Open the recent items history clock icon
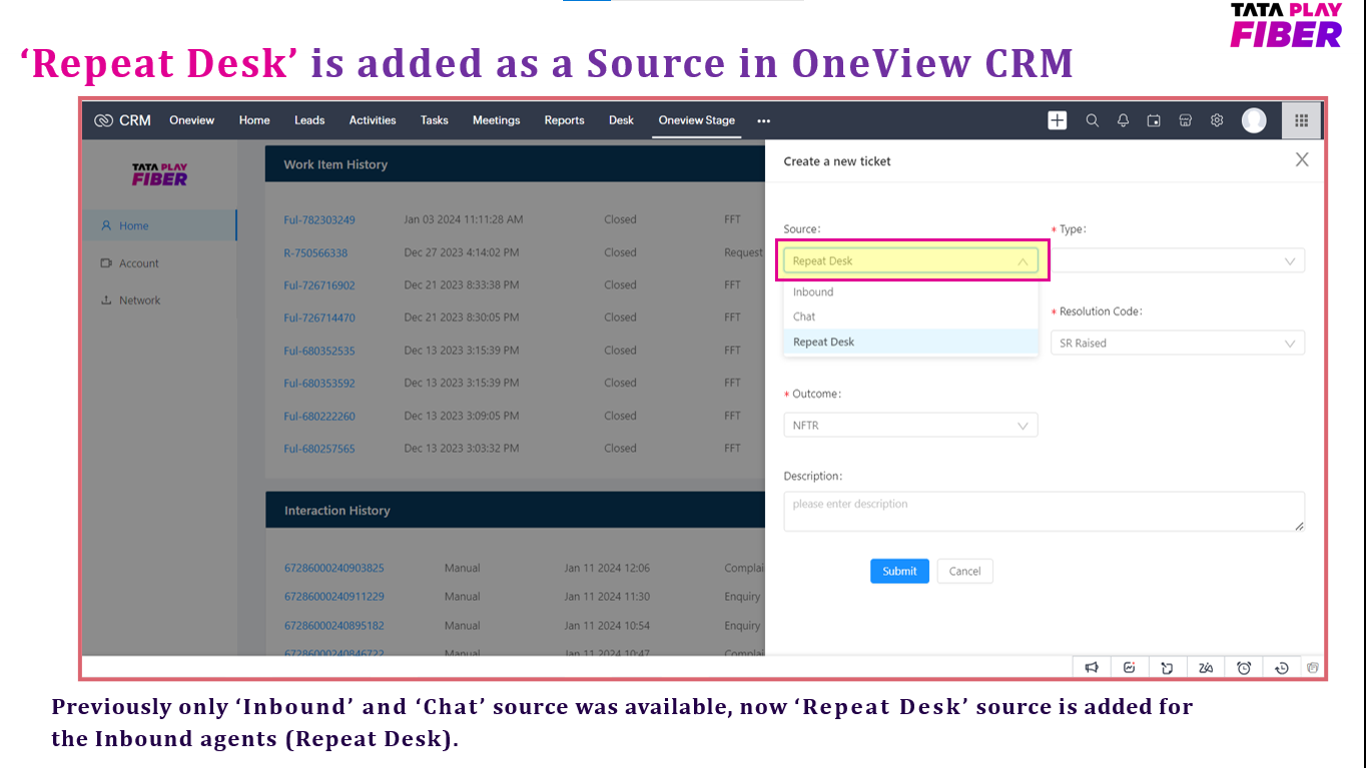1366x768 pixels. (1282, 667)
